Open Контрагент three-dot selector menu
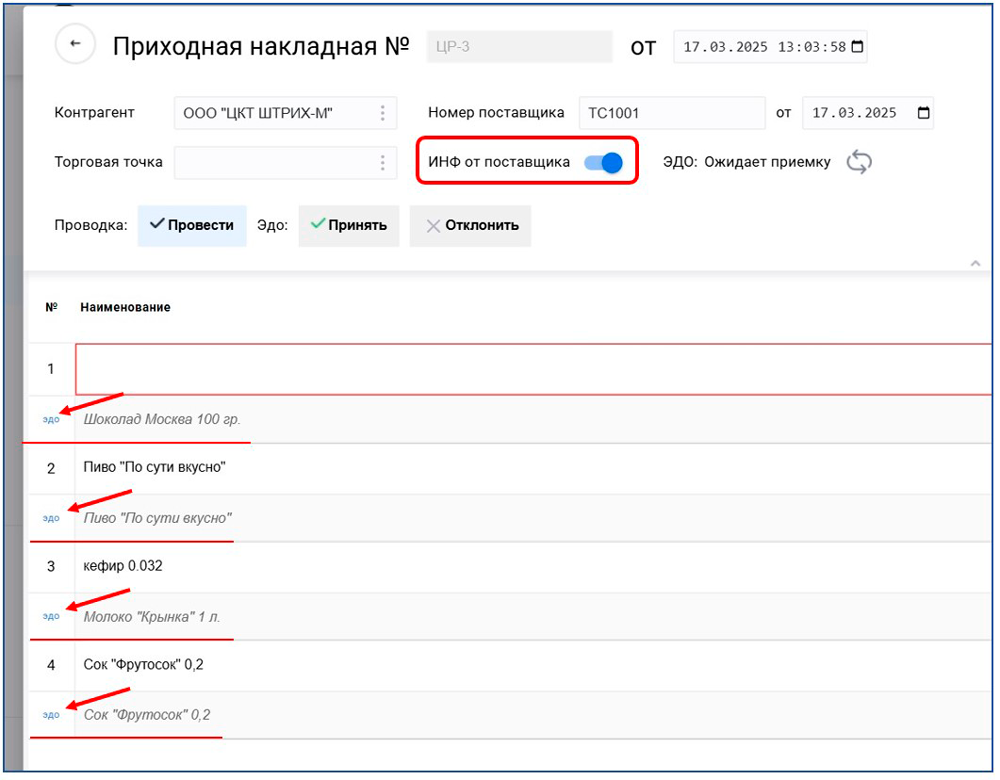Image resolution: width=1000 pixels, height=780 pixels. 382,113
